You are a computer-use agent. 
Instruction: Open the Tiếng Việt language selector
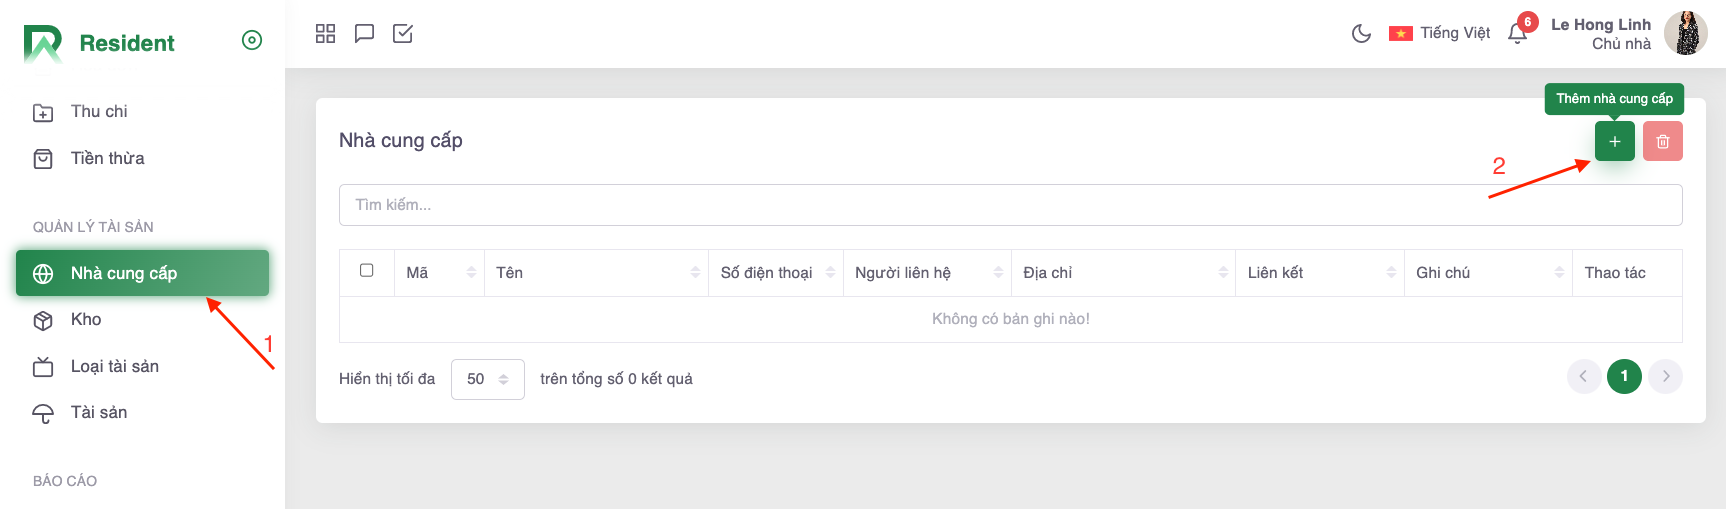[x=1439, y=33]
